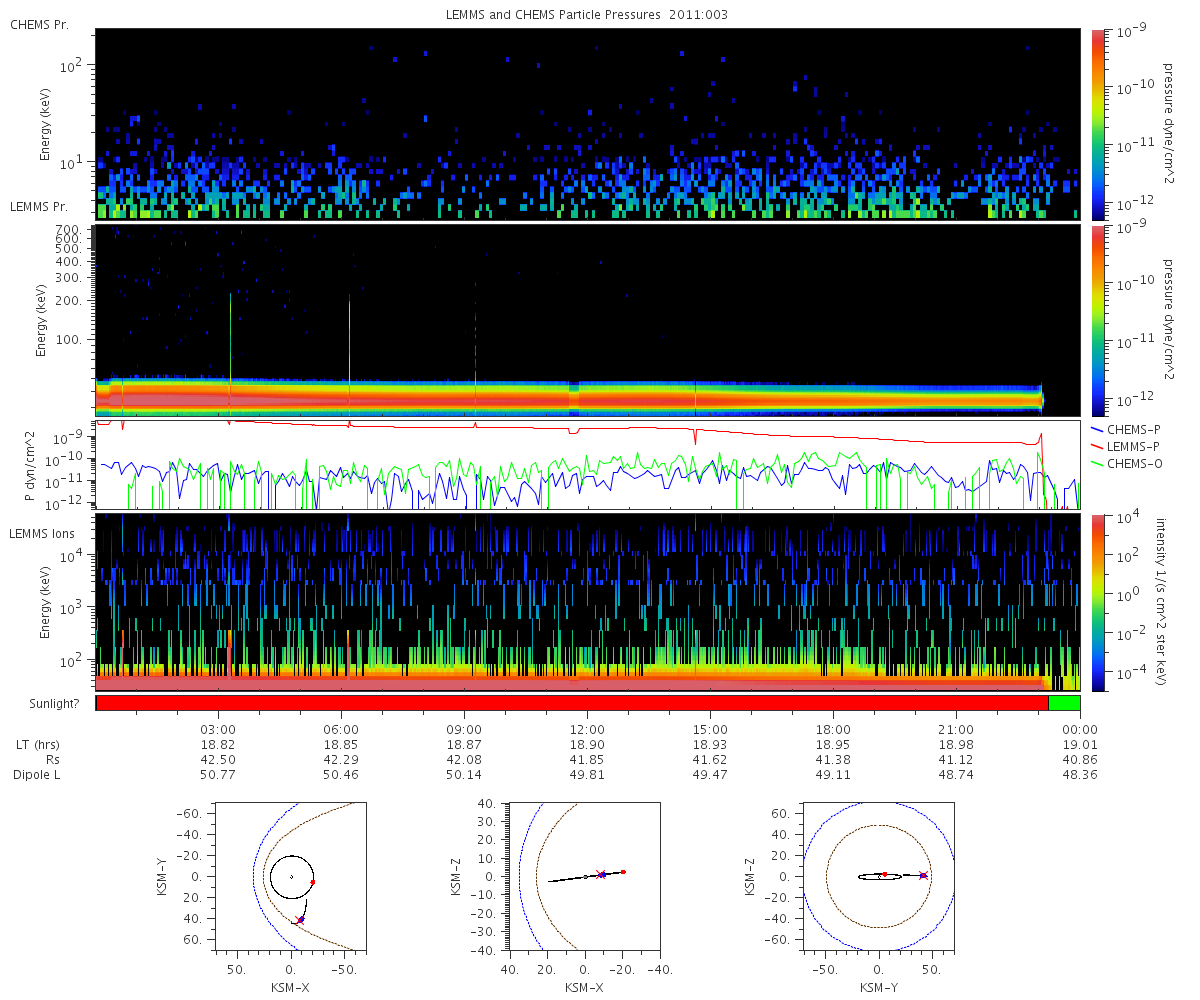The width and height of the screenshot is (1200, 1000).
Task: Open the KSM-X versus KSM-Y orbit plot
Action: pos(290,876)
